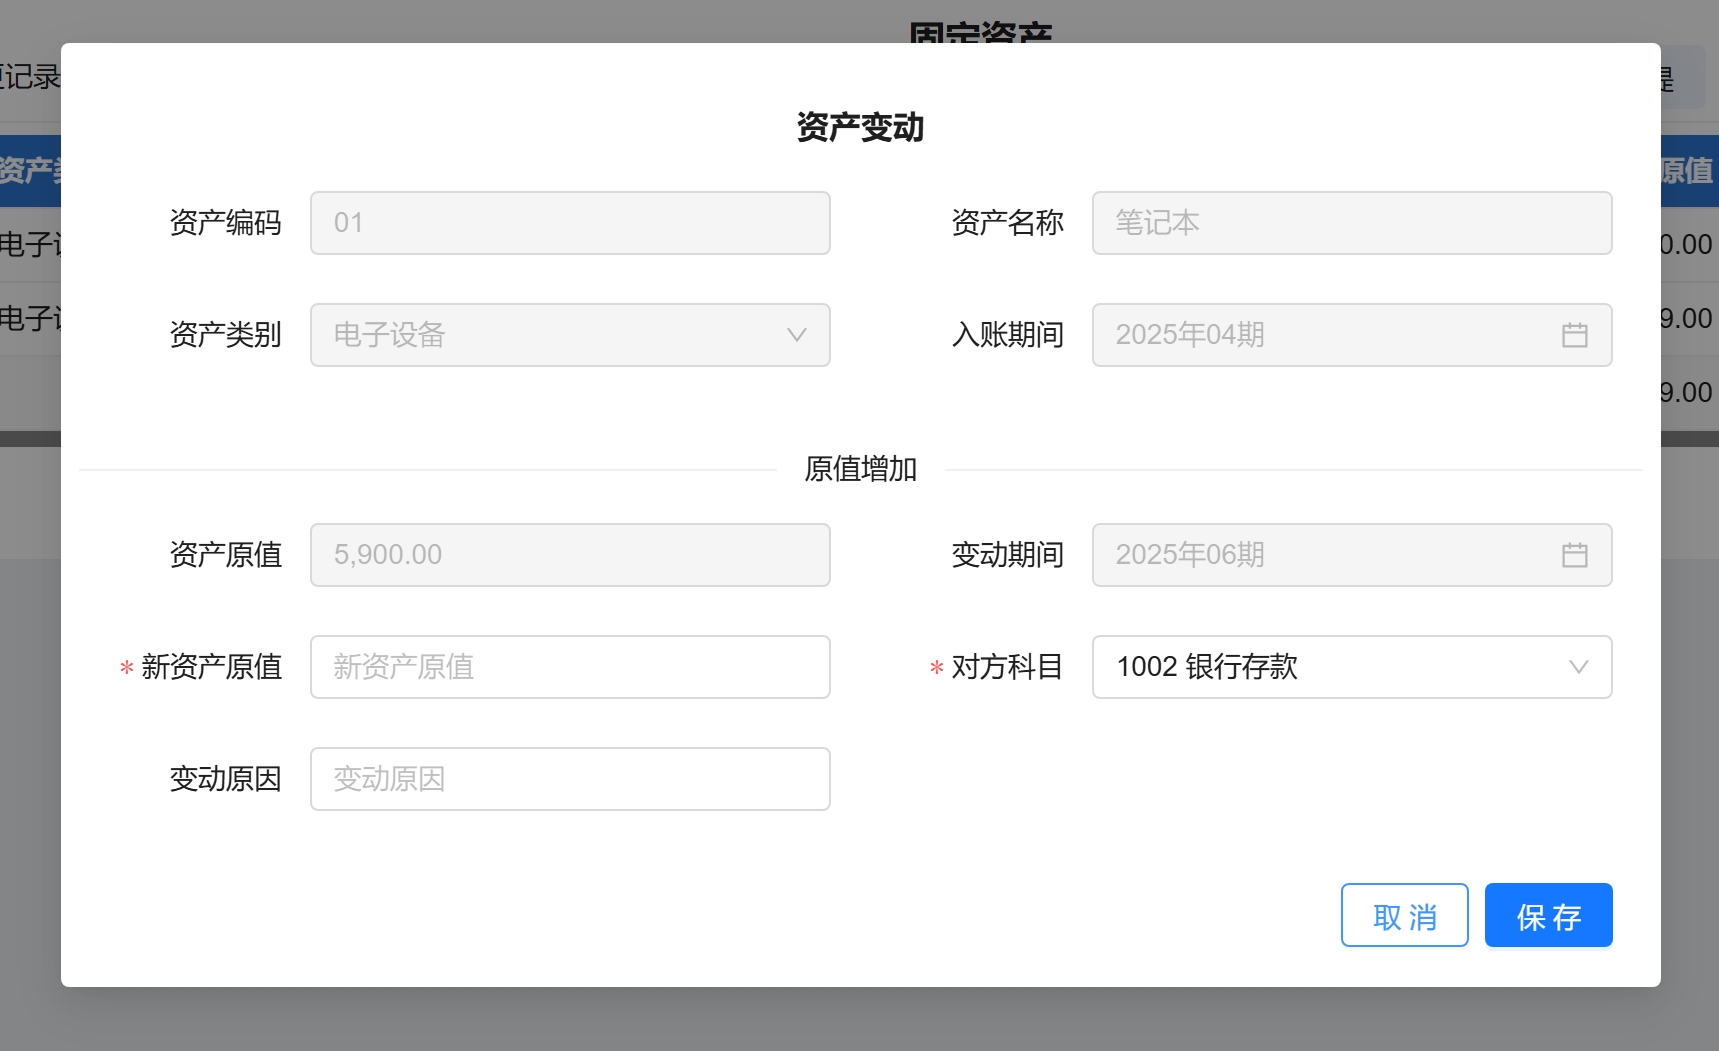Screen dimensions: 1719x1051
Task: Click the 资产名称 field showing 笔记本
Action: (1351, 223)
